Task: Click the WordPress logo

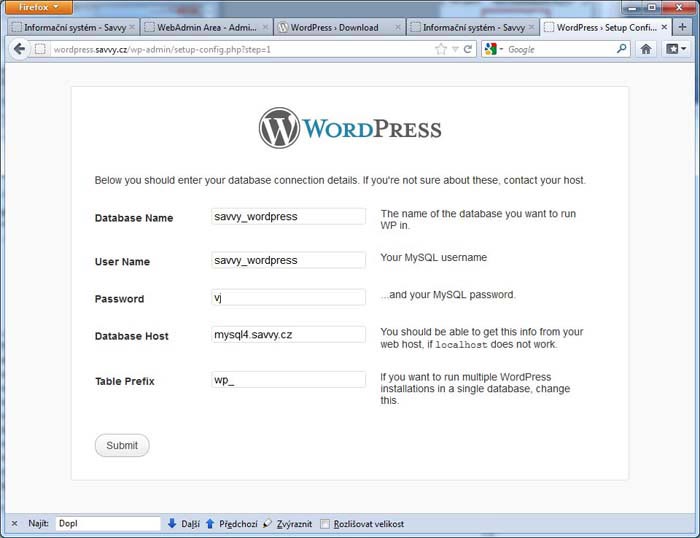Action: point(350,128)
